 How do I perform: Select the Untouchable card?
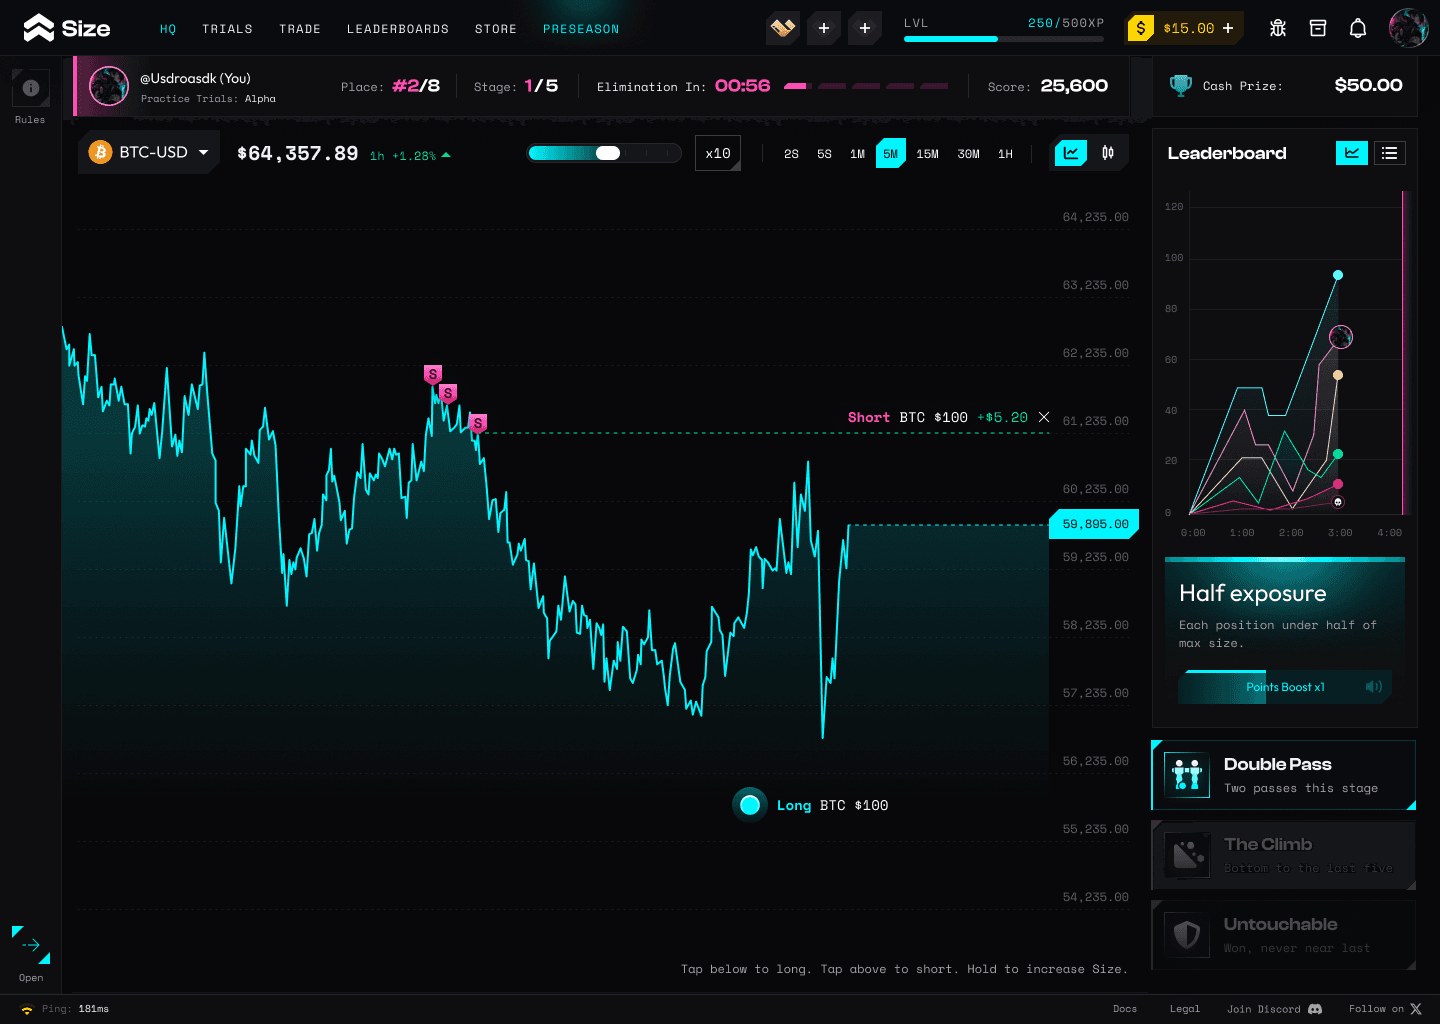1284,935
